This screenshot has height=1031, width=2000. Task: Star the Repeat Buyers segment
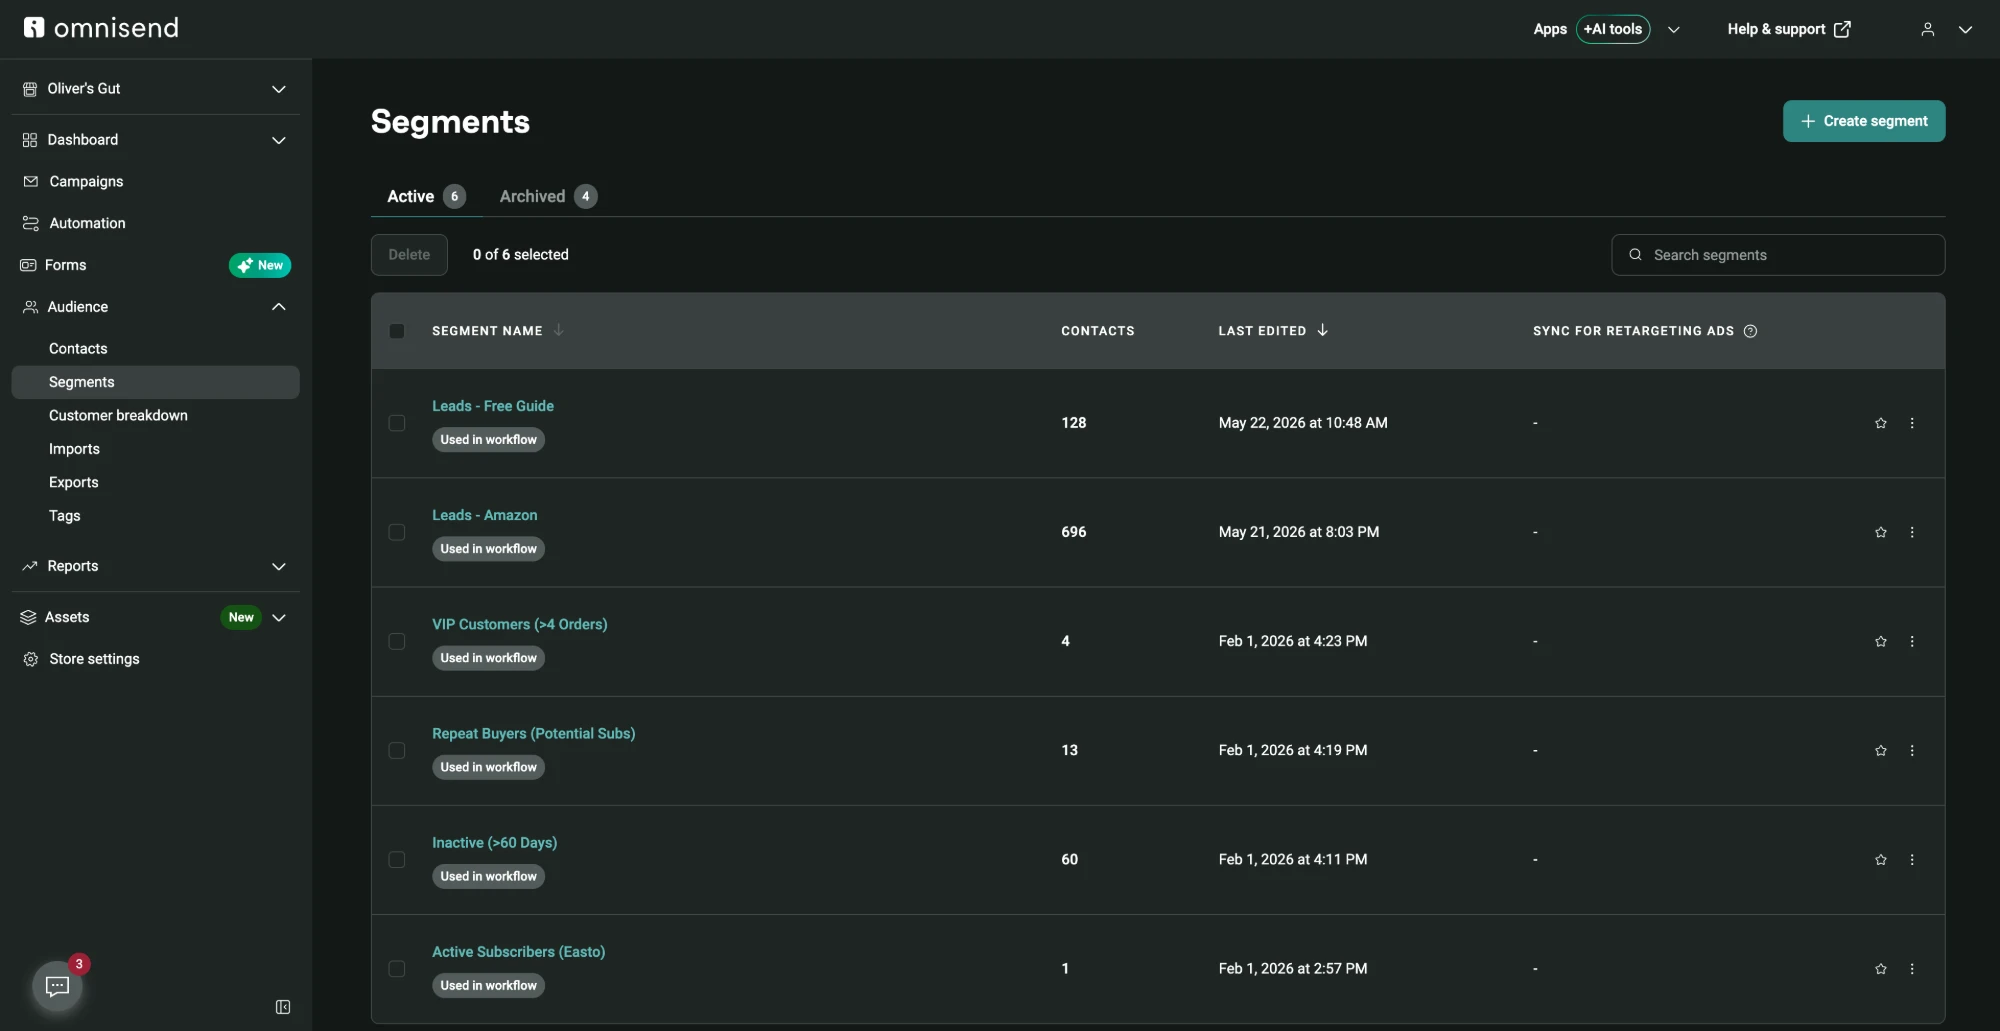tap(1881, 750)
